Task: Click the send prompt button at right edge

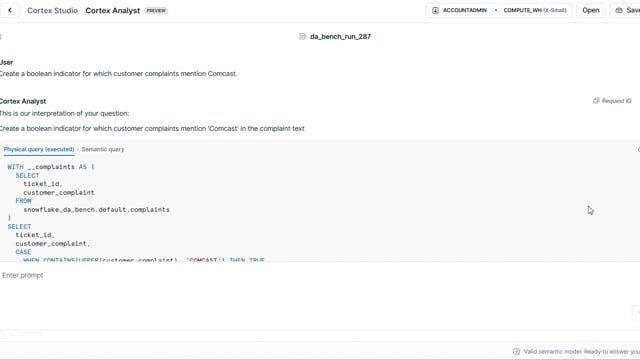Action: 636,312
